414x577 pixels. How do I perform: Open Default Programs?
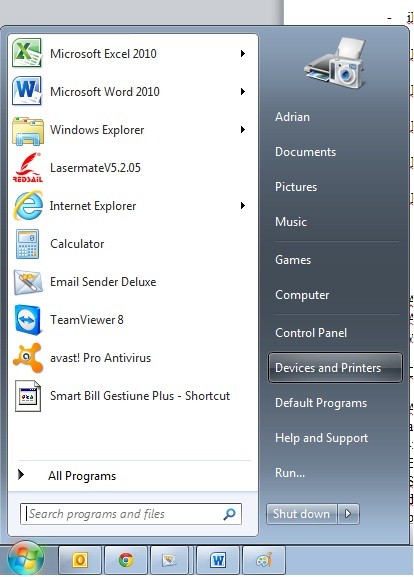coord(321,403)
